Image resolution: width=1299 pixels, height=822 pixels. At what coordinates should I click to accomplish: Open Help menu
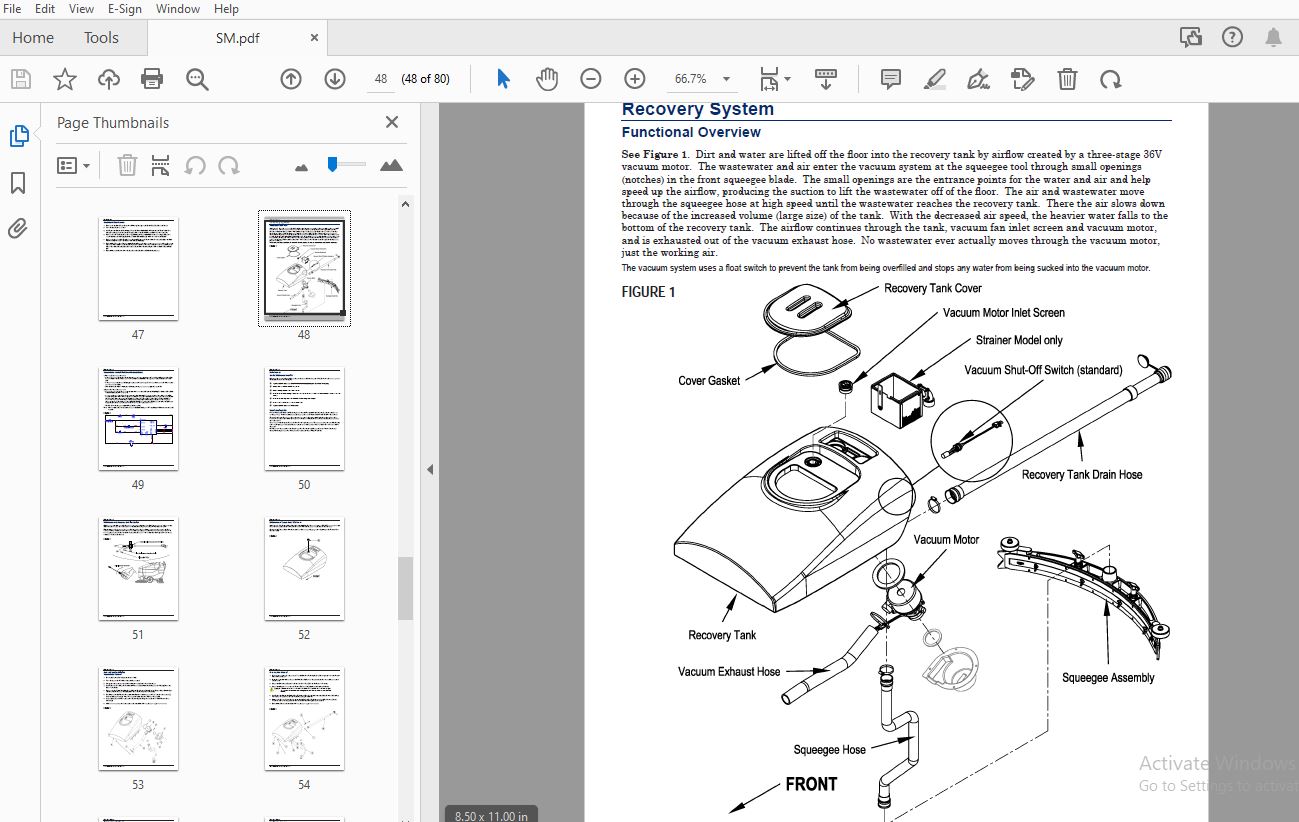click(x=227, y=9)
